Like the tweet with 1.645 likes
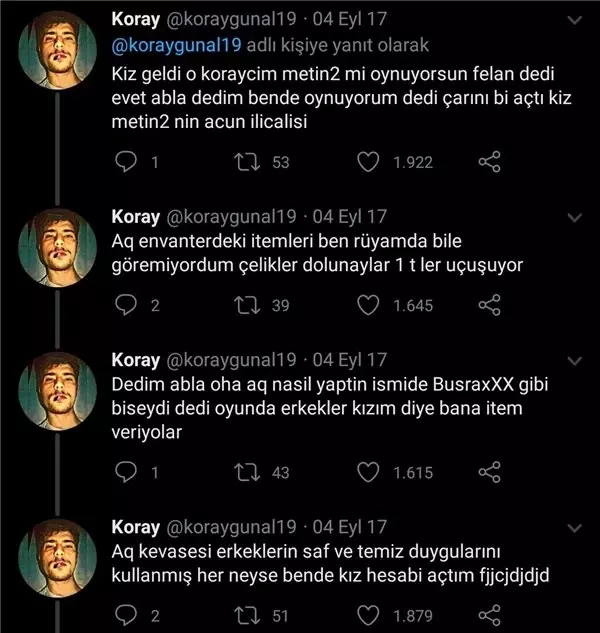This screenshot has height=633, width=600. coord(368,305)
